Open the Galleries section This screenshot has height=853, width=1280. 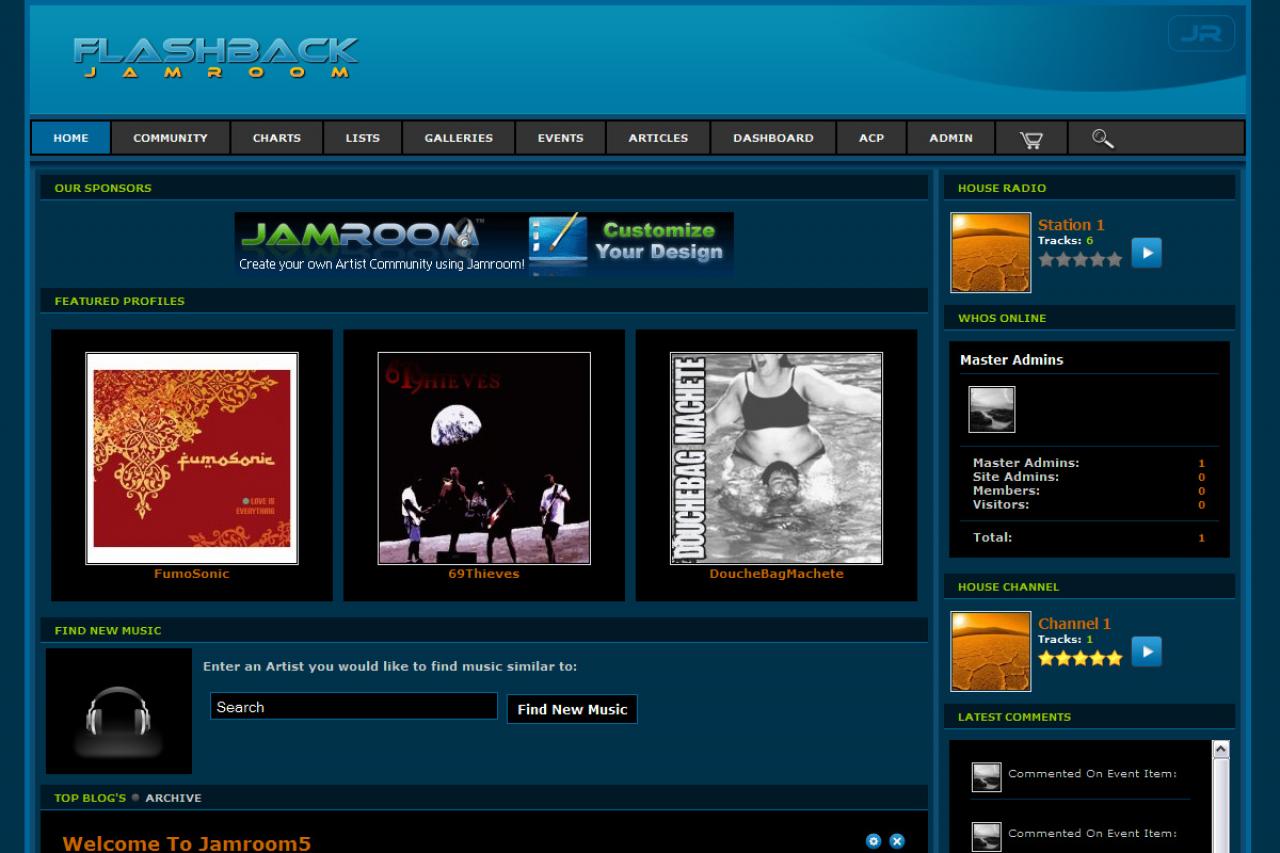click(x=459, y=138)
